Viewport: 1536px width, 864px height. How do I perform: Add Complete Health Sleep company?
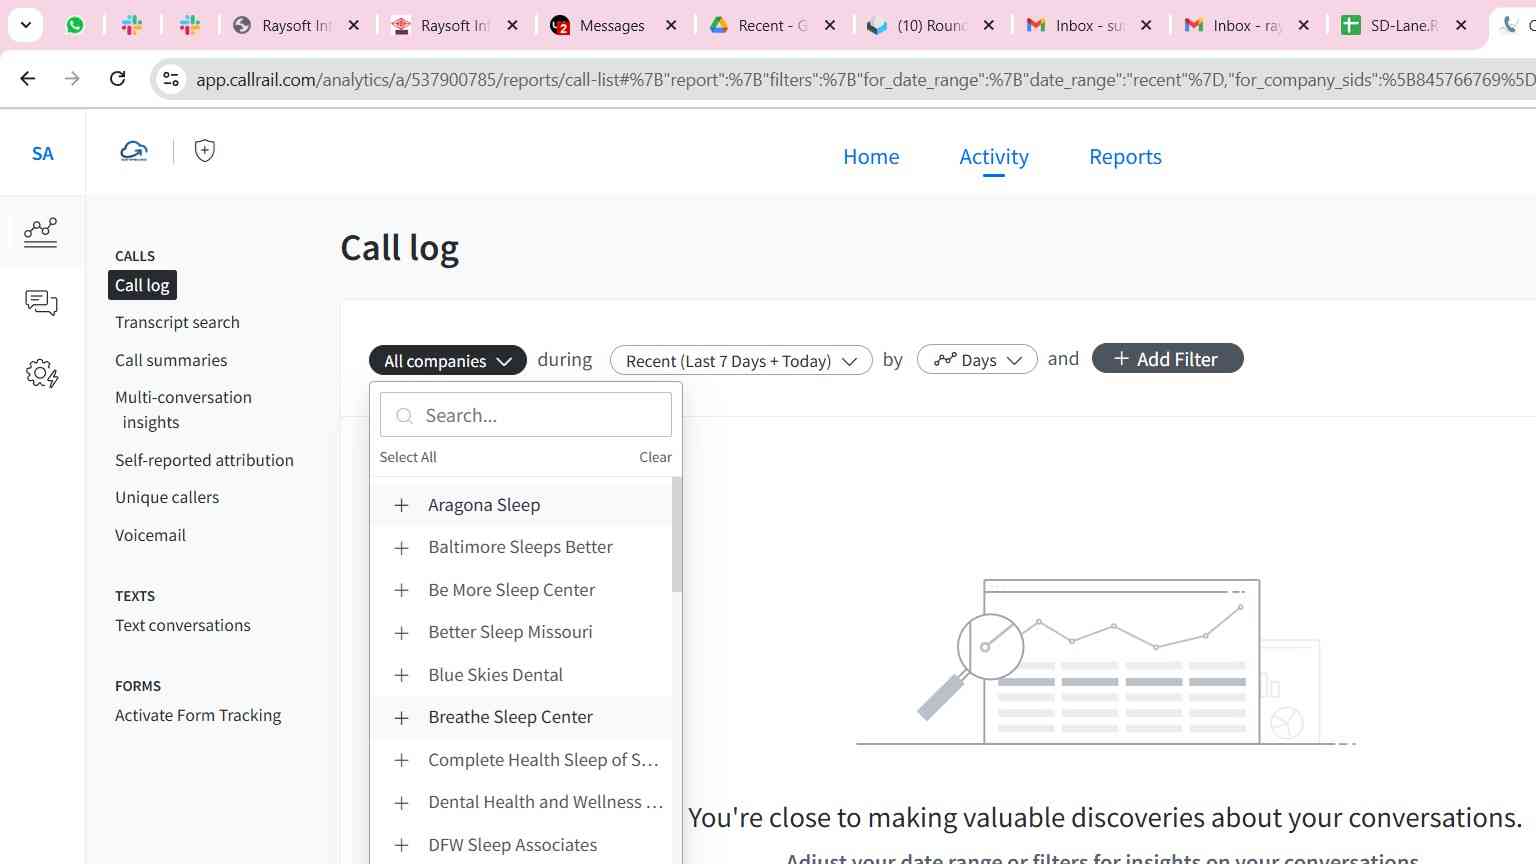click(x=520, y=760)
